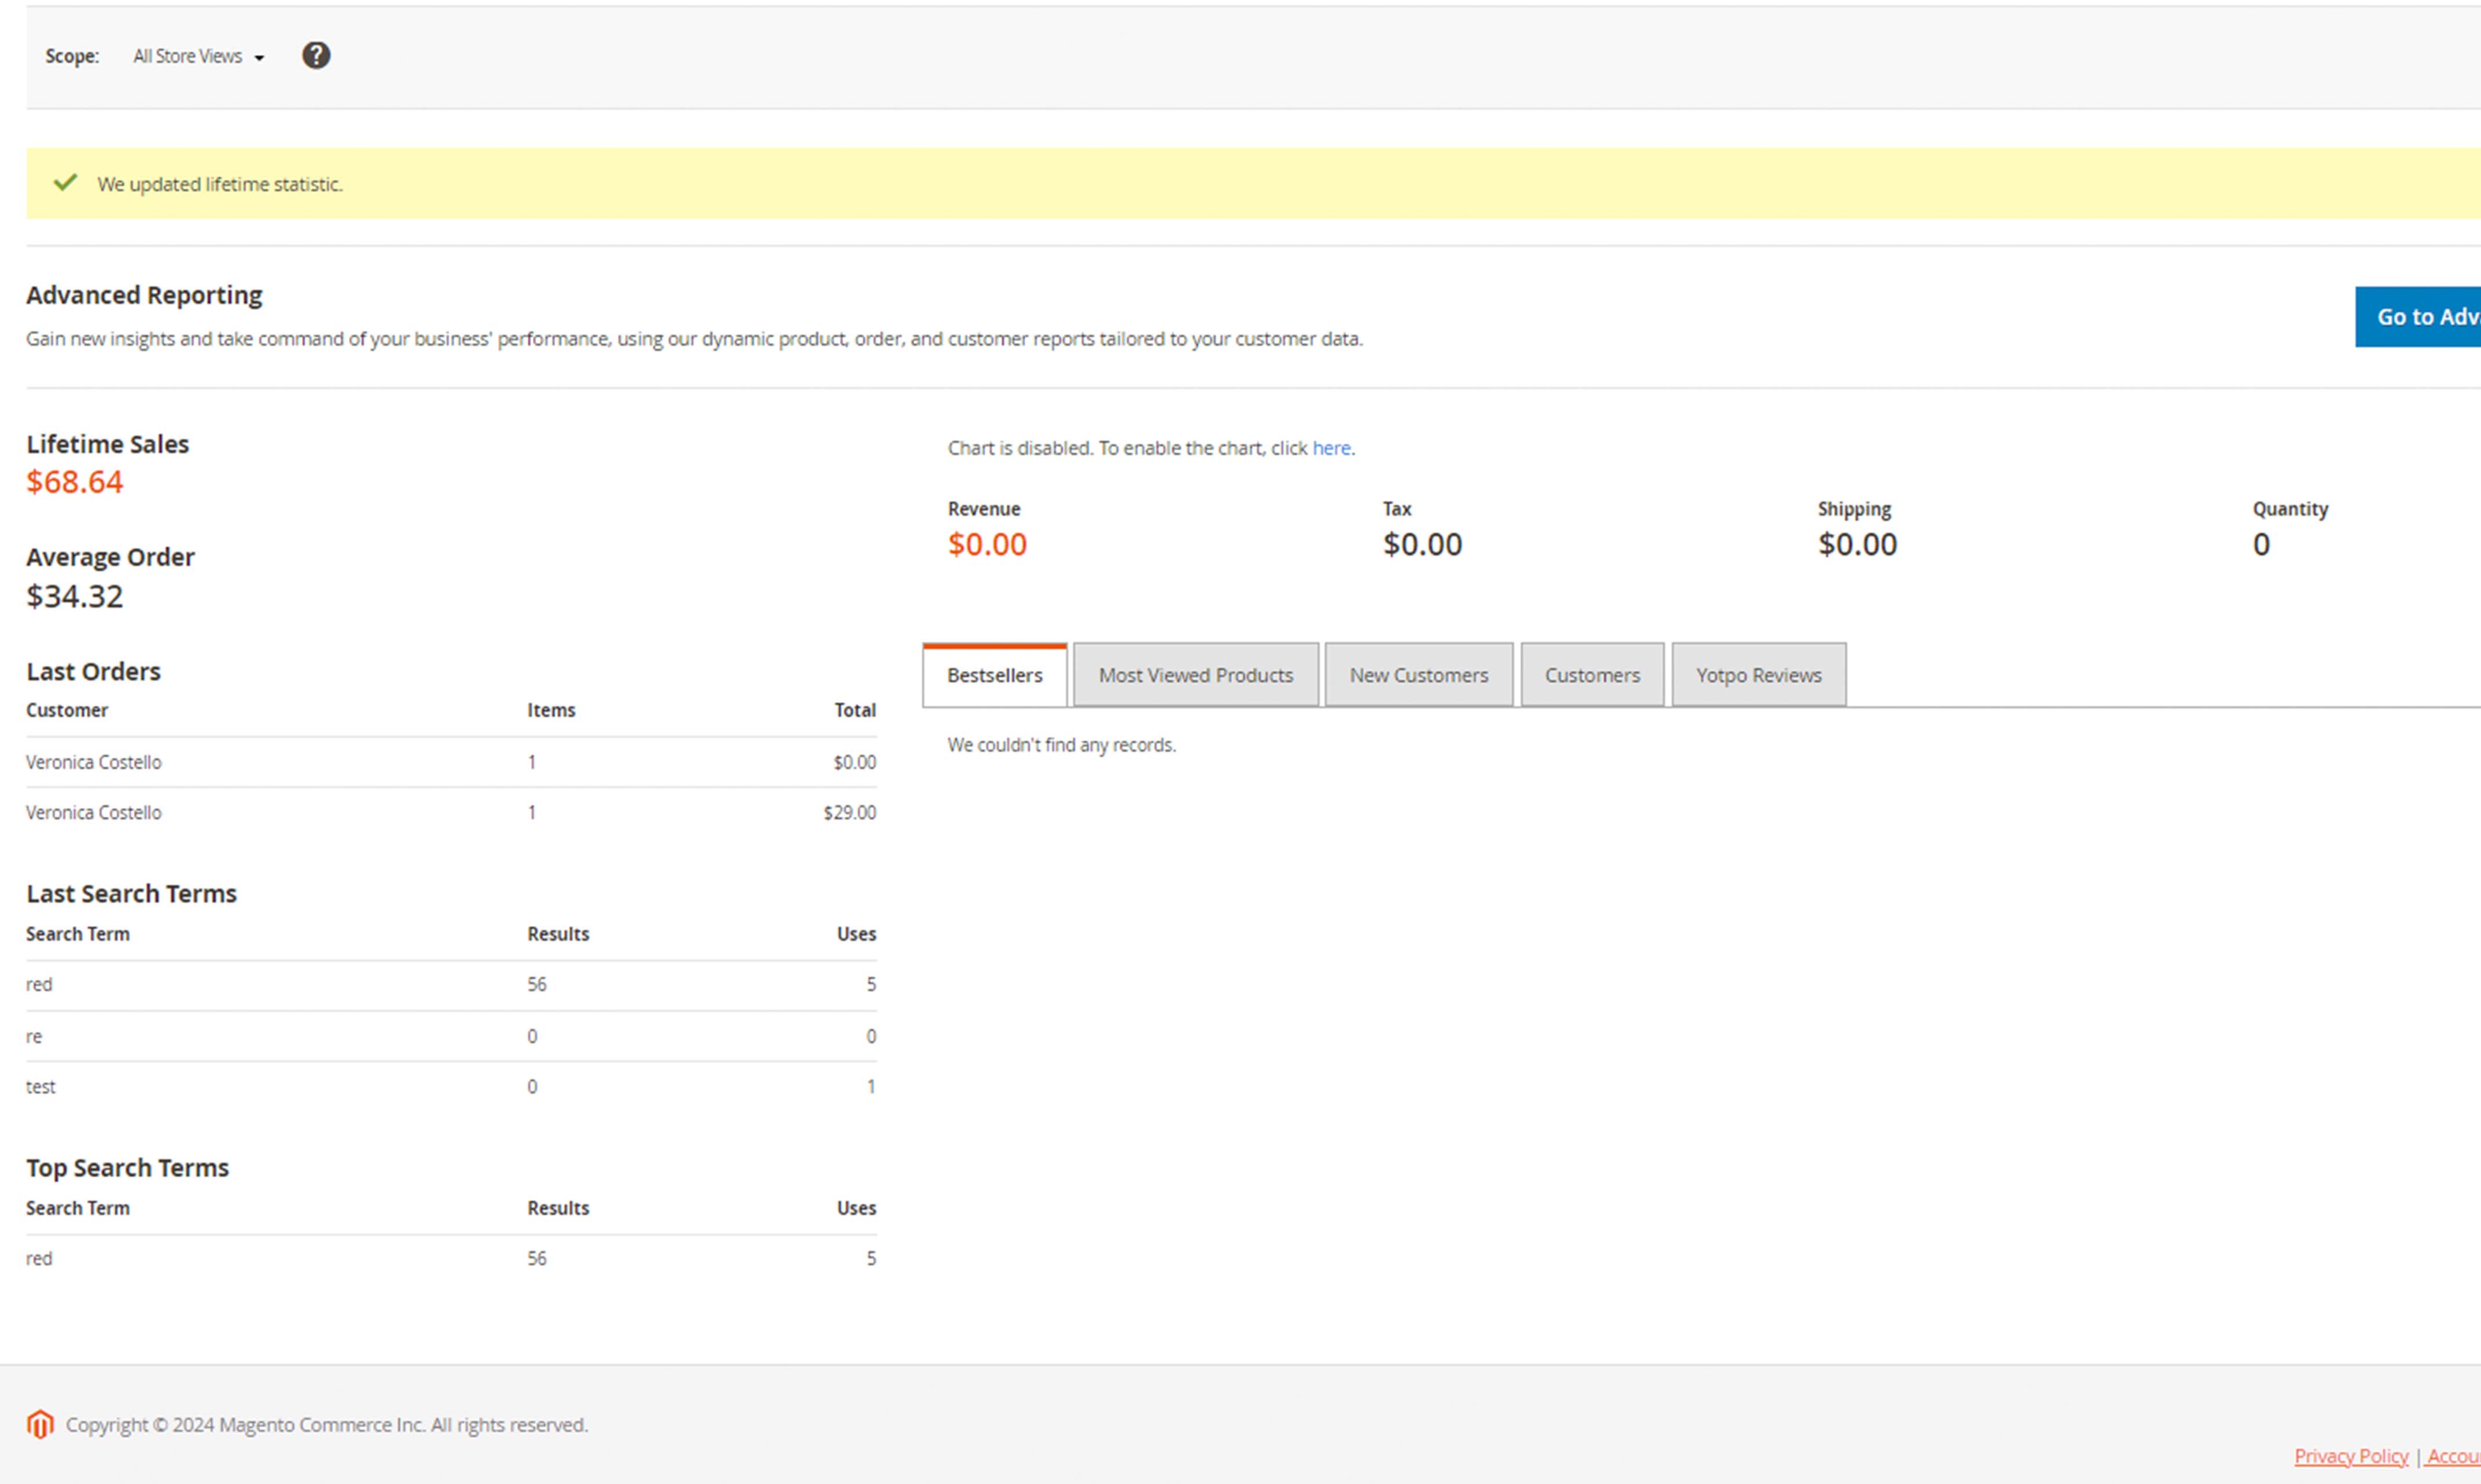Open the scope help question mark icon
Screen dimensions: 2481x1484
(316, 56)
